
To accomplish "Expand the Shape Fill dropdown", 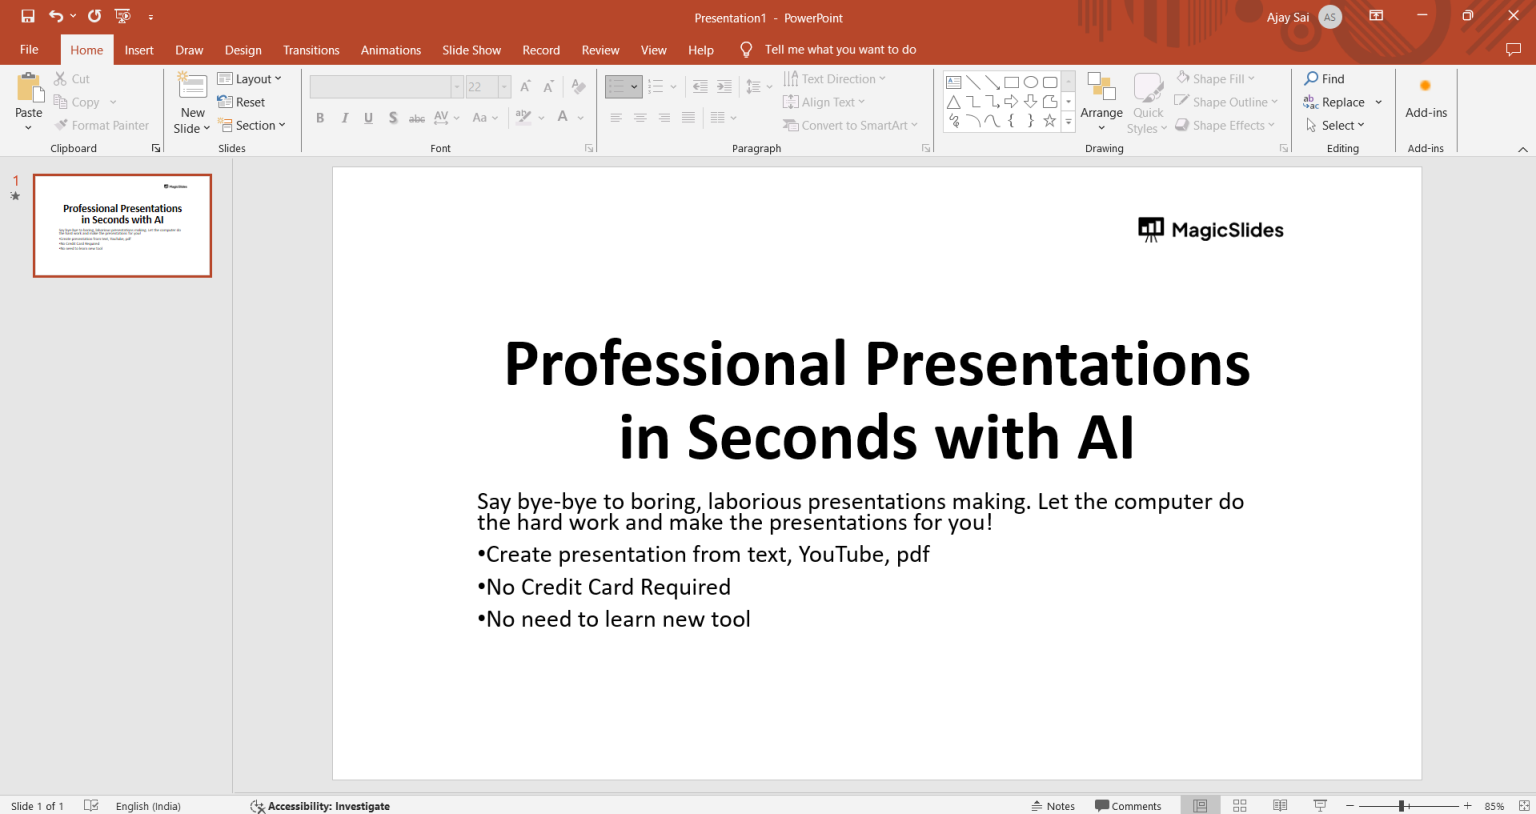I will (x=1250, y=78).
